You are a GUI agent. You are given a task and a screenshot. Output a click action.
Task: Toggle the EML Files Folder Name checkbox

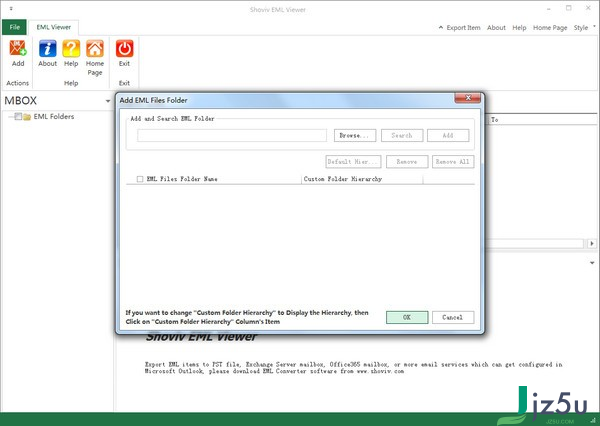[x=140, y=179]
